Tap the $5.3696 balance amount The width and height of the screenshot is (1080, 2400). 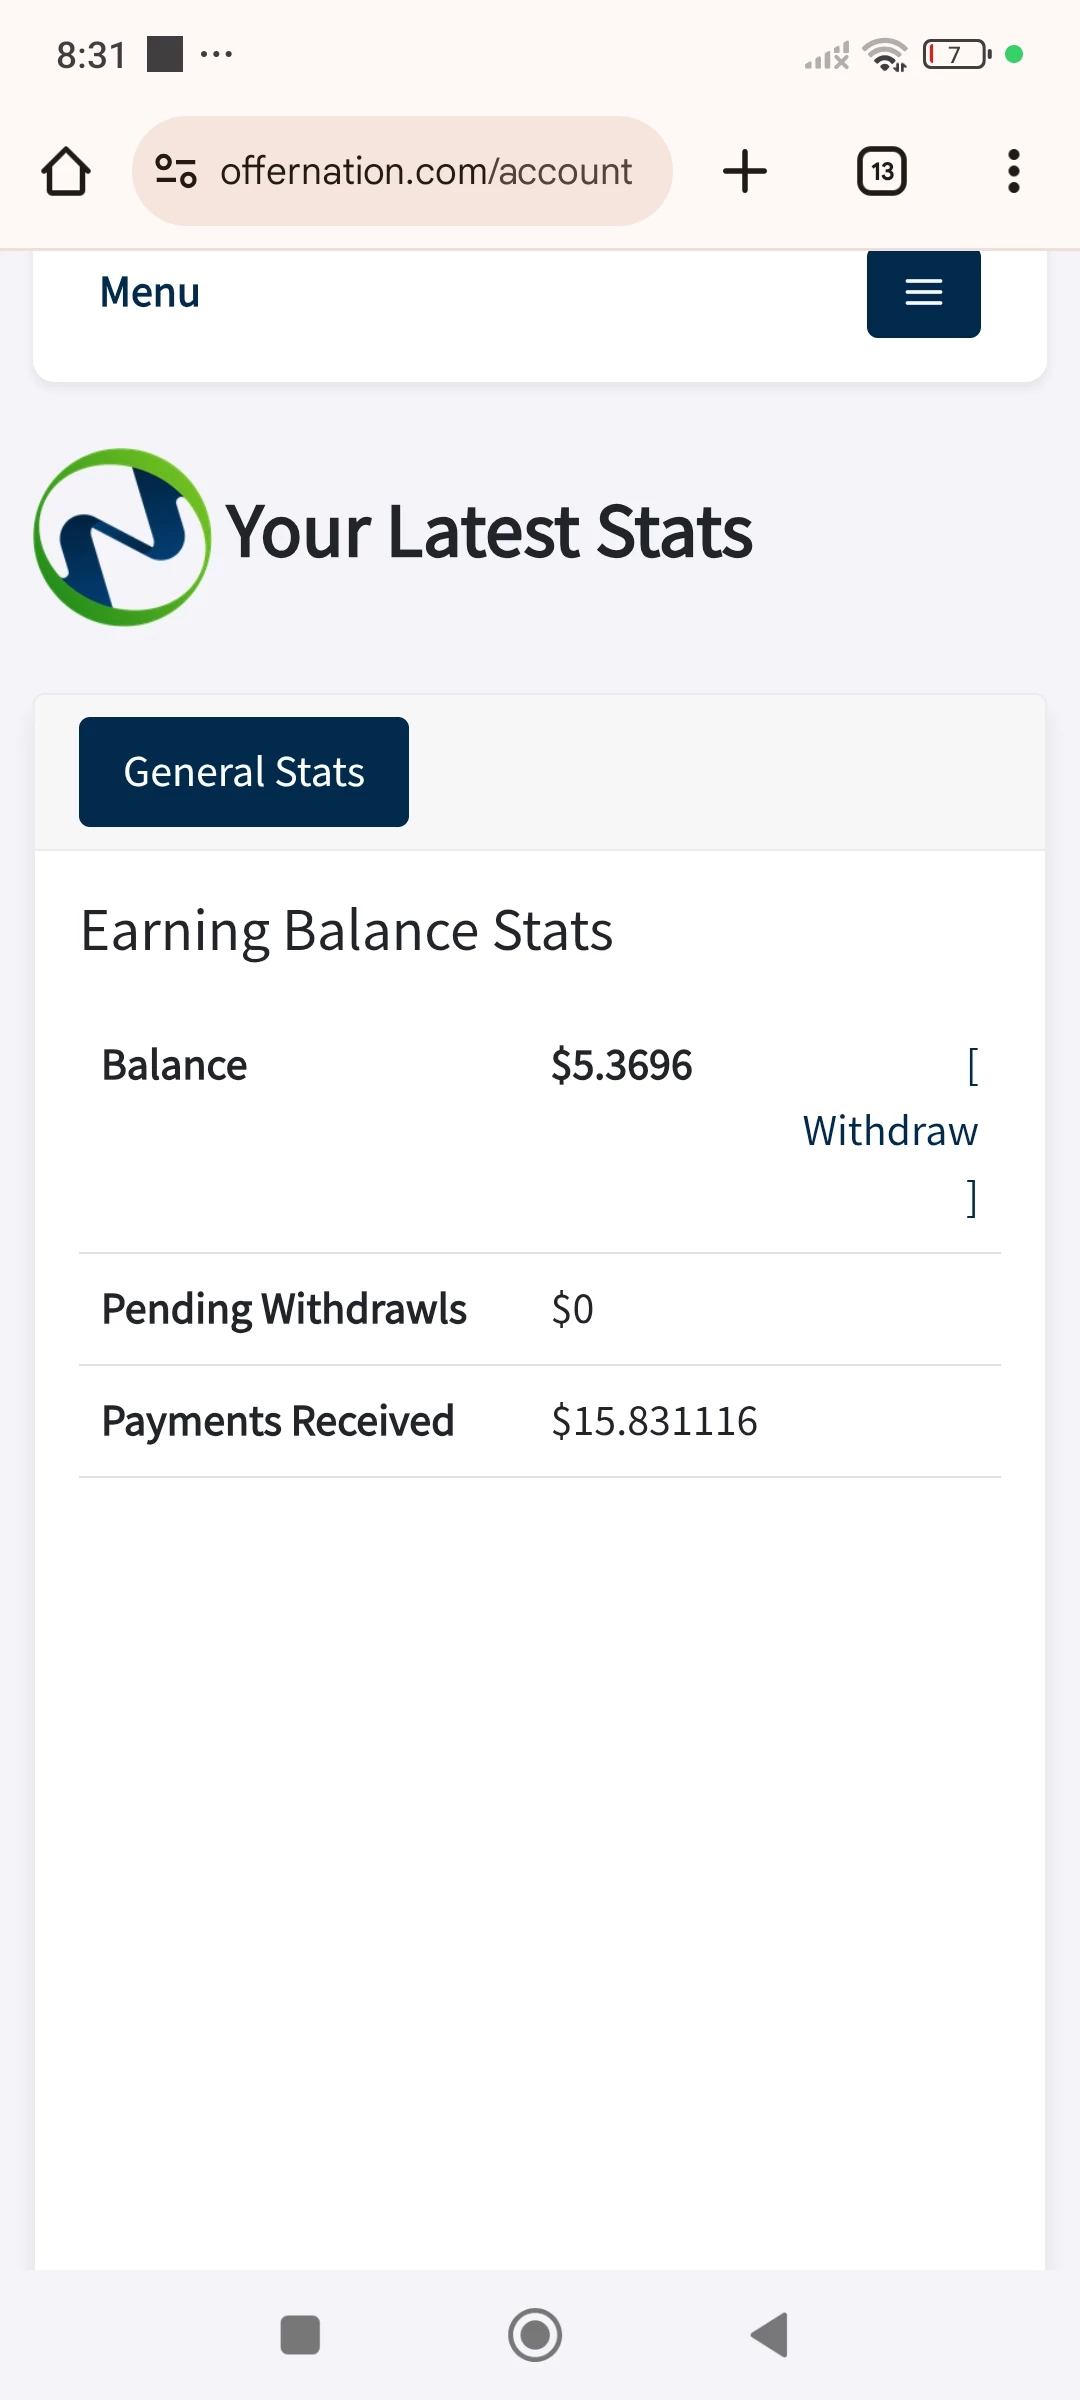coord(622,1065)
